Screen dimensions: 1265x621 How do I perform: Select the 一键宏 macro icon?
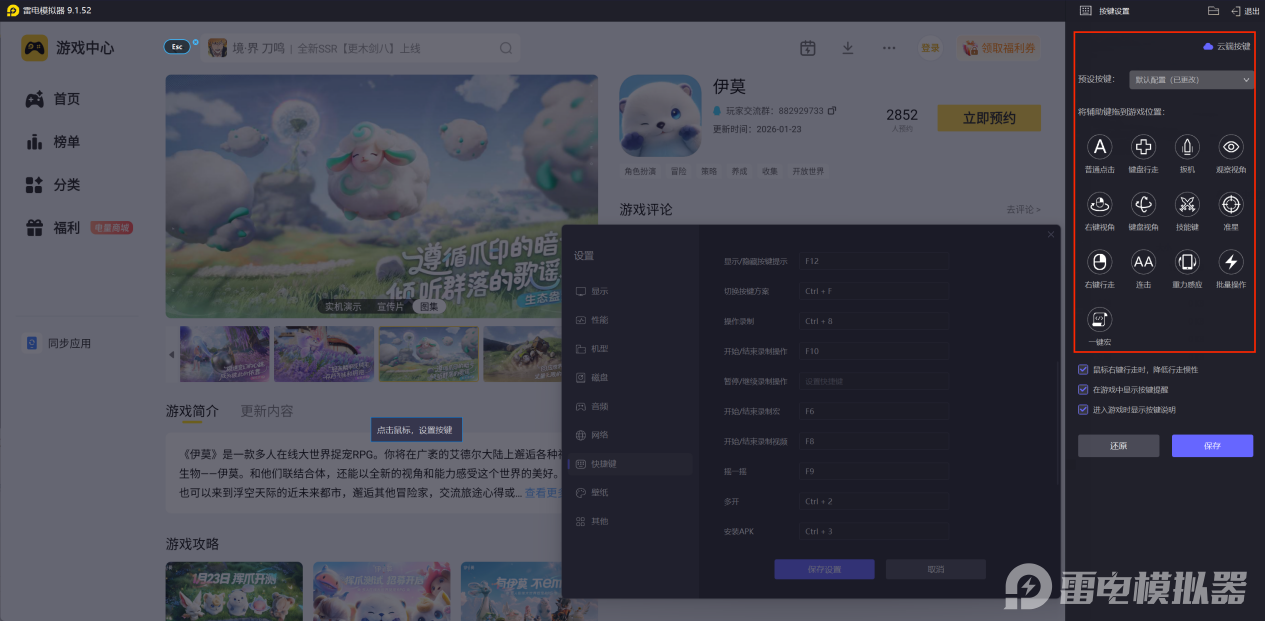[x=1100, y=319]
